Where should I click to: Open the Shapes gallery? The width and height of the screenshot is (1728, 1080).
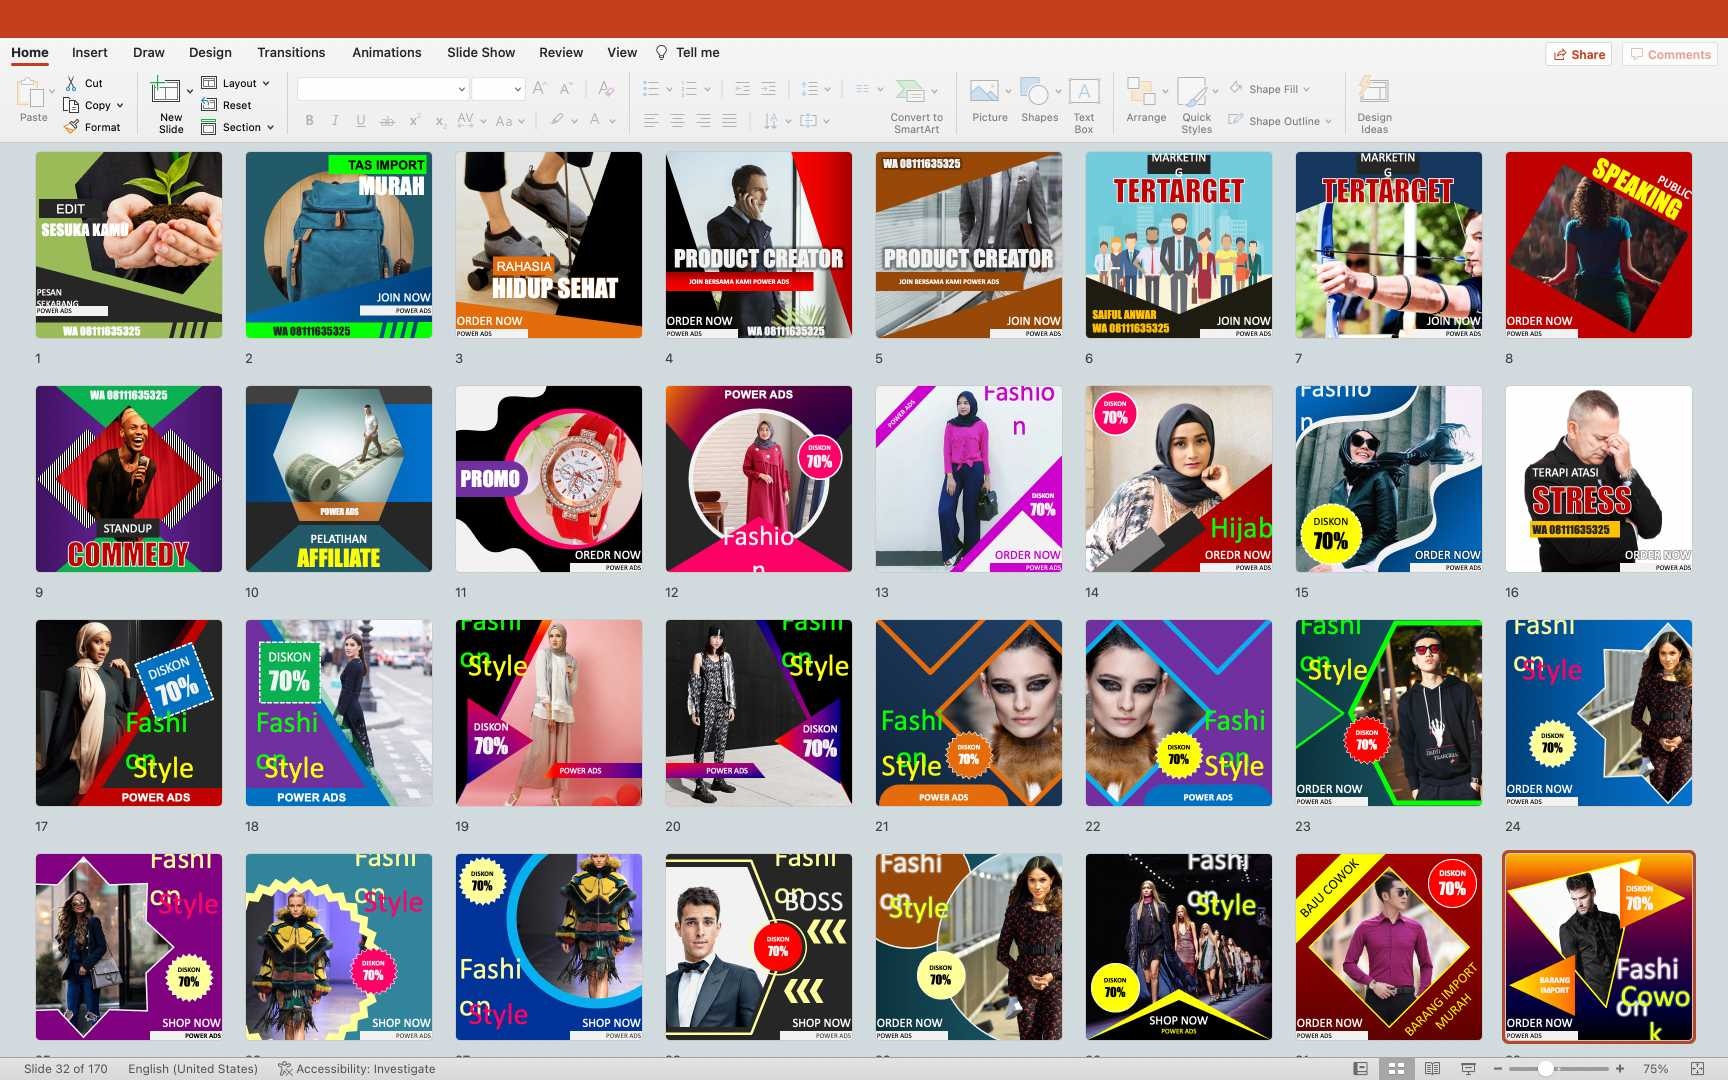coord(1035,92)
